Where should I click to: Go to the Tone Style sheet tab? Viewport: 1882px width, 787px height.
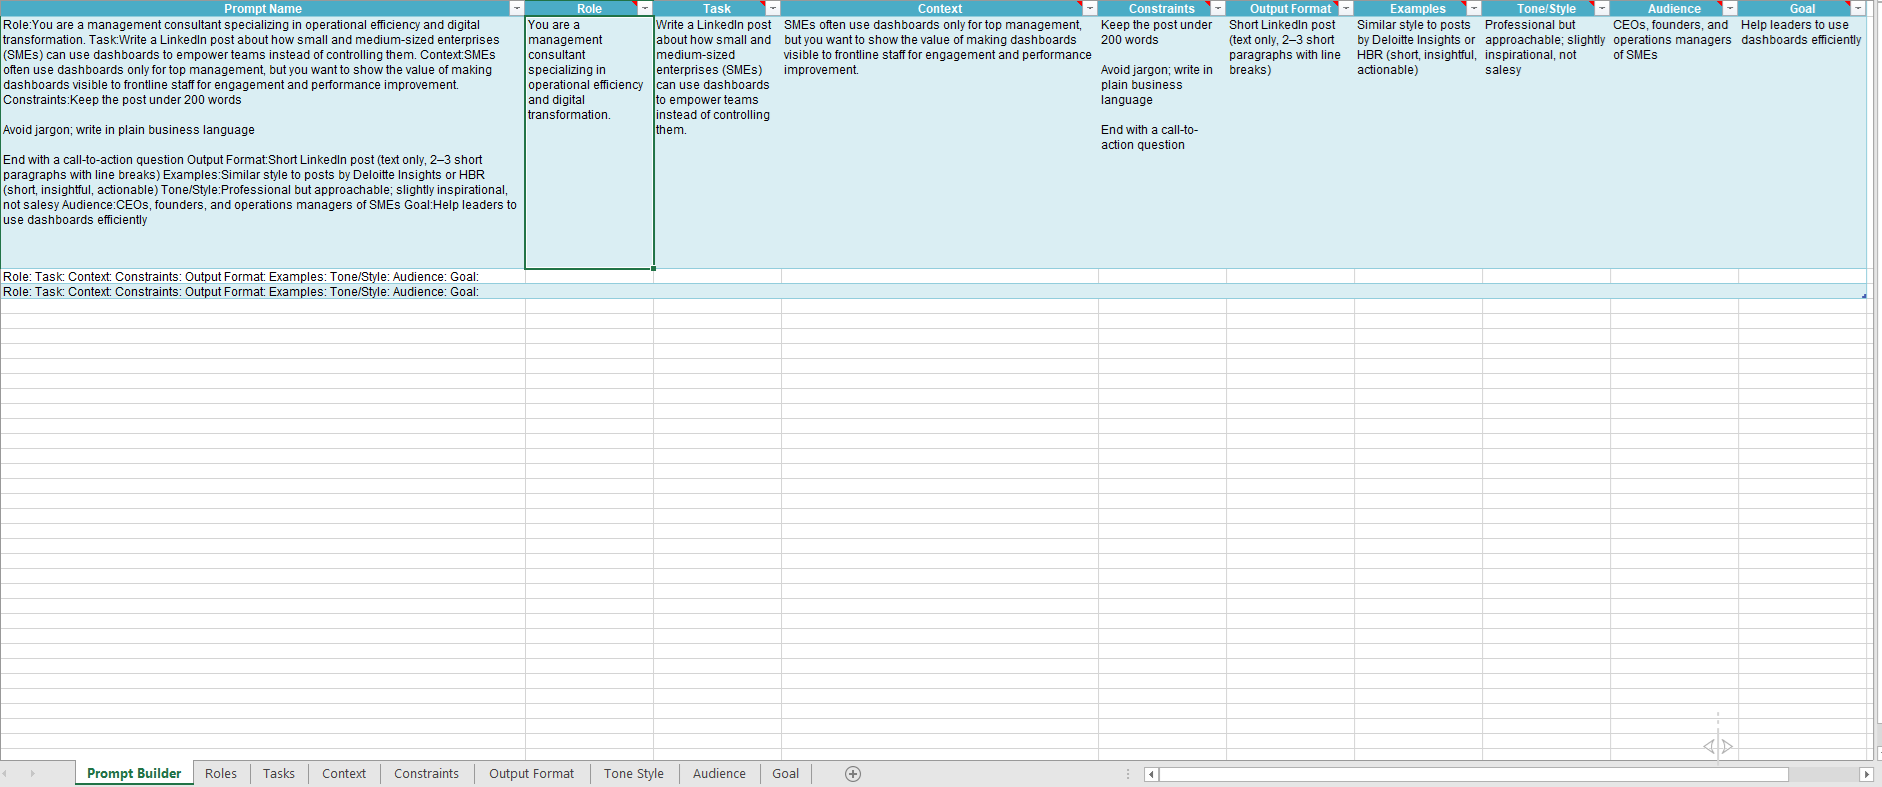634,773
